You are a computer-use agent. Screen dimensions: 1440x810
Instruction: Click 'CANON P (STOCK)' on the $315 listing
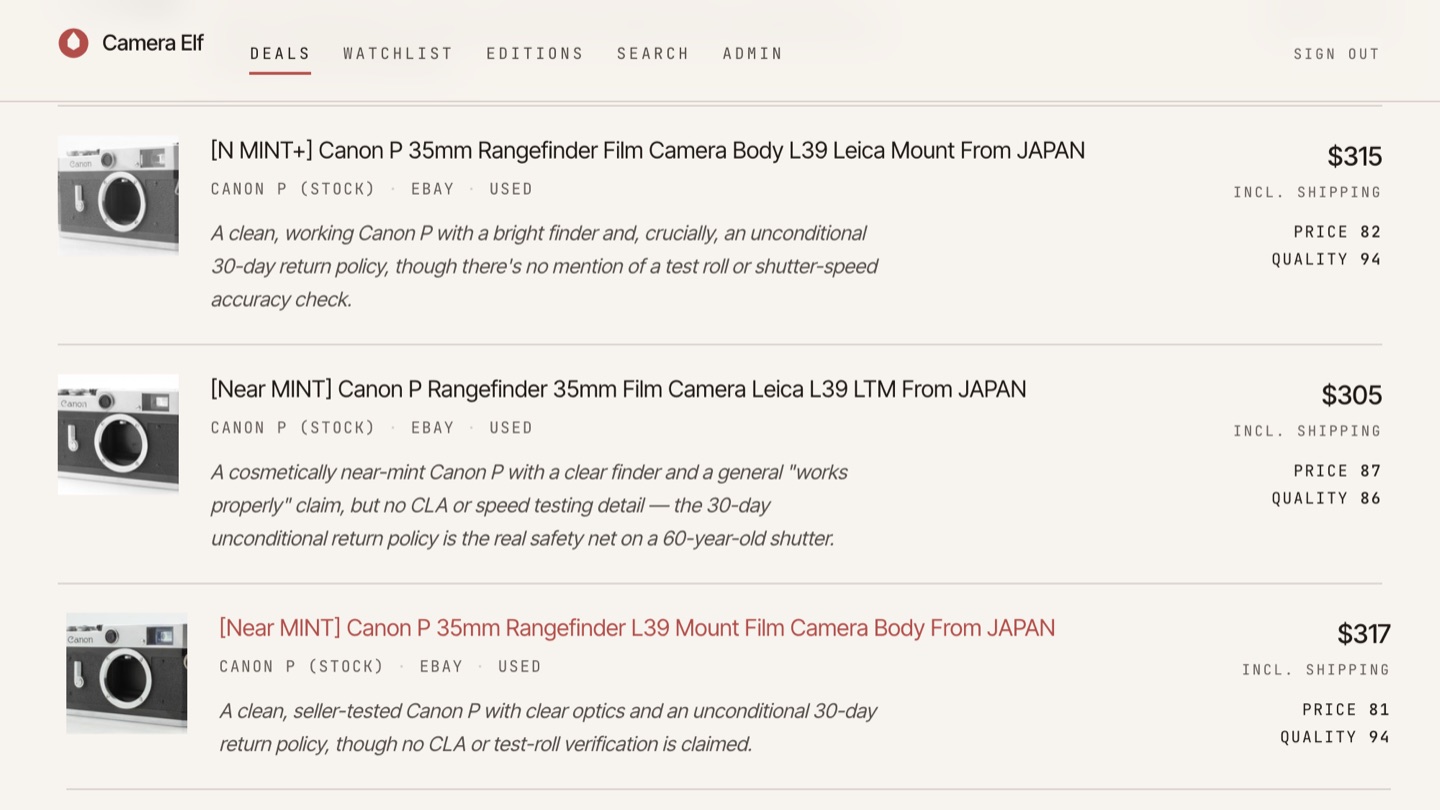[293, 189]
